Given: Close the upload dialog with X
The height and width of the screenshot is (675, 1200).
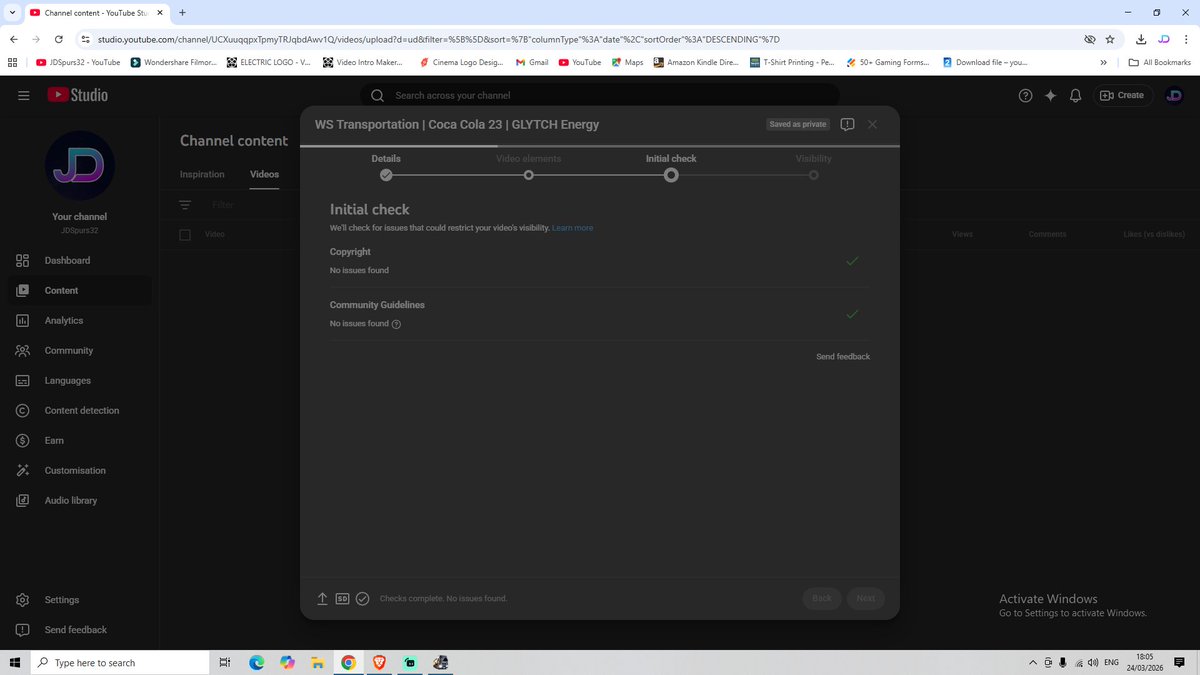Looking at the screenshot, I should [x=872, y=124].
